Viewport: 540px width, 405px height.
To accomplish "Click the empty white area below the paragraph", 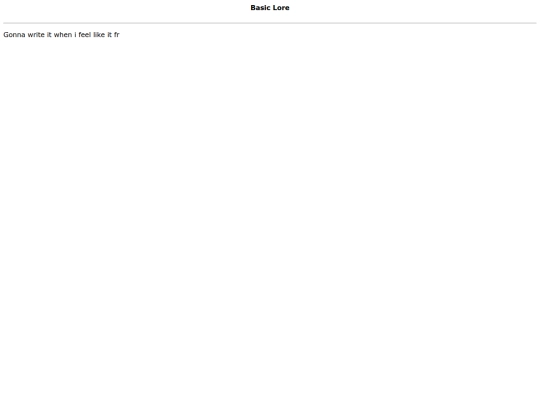I will tap(270, 220).
